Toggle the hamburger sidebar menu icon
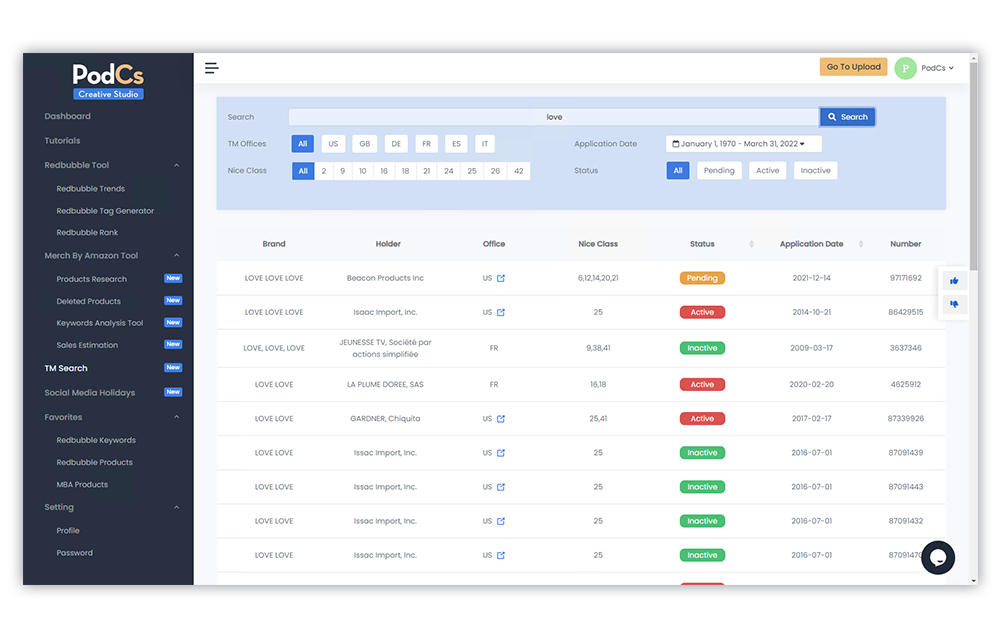Viewport: 1000px width, 638px height. (x=212, y=68)
